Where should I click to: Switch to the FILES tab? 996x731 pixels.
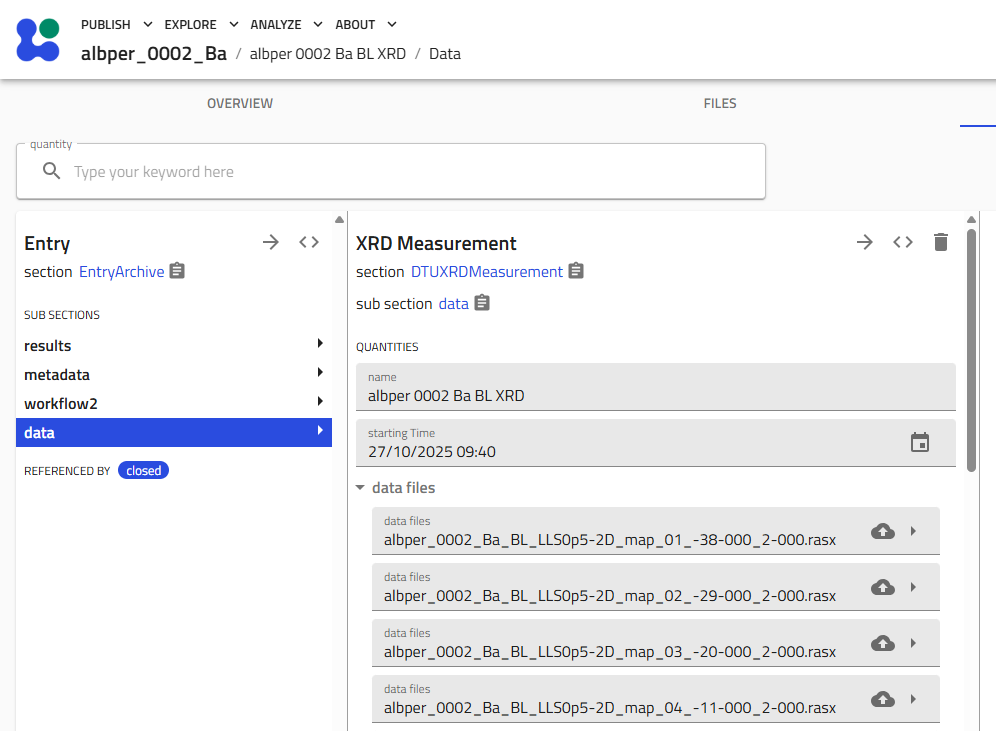click(x=720, y=103)
